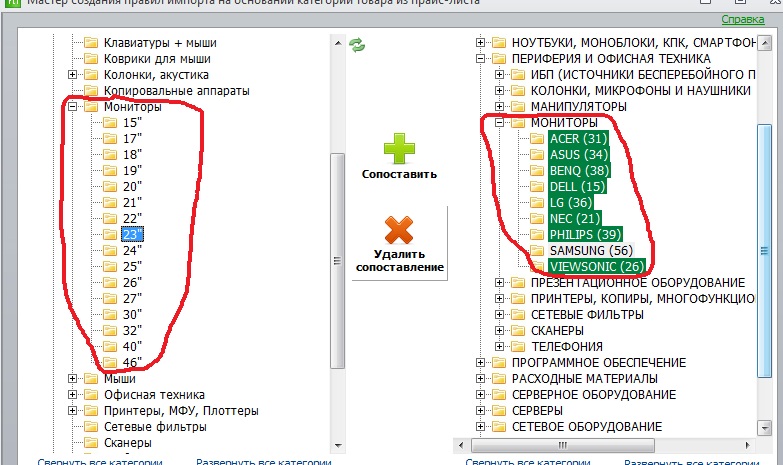The image size is (783, 465).
Task: Select Клавиатуры + мыши category
Action: [160, 42]
